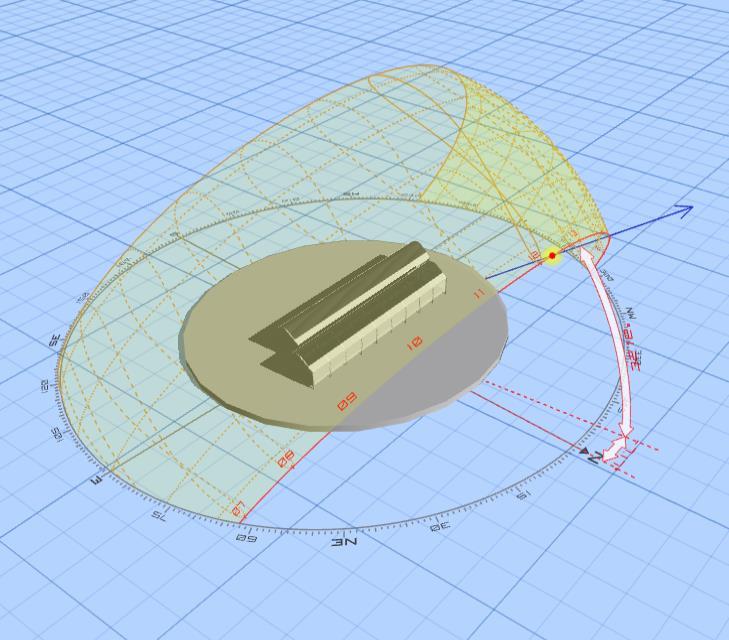Click the 105 degree compass label
729x640 pixels.
point(57,436)
